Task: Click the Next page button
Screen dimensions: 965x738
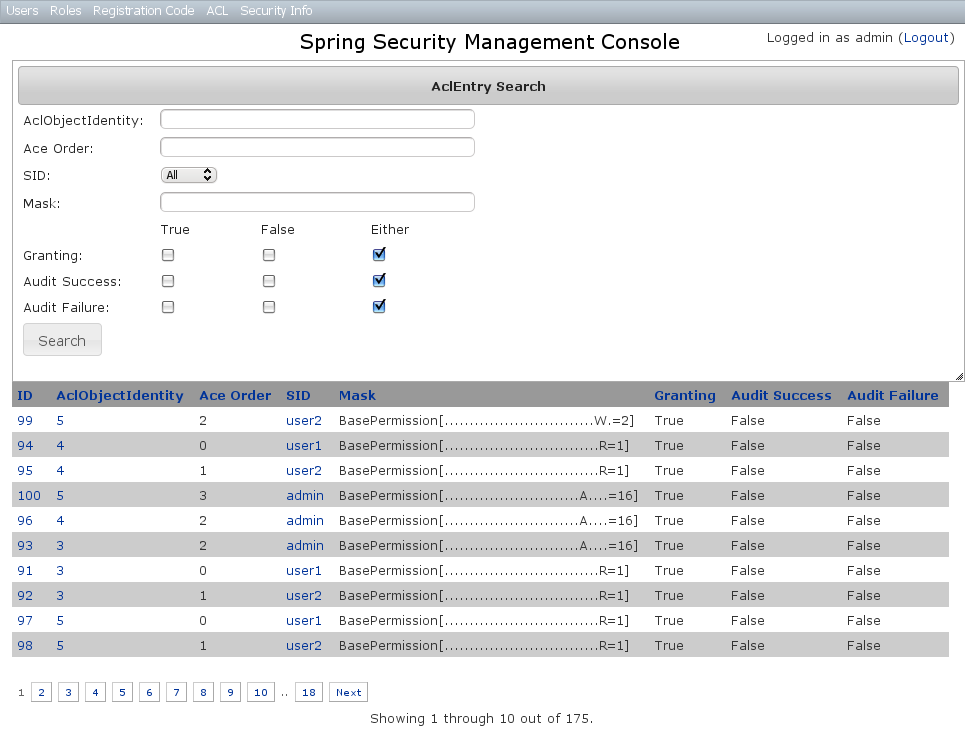Action: [348, 693]
